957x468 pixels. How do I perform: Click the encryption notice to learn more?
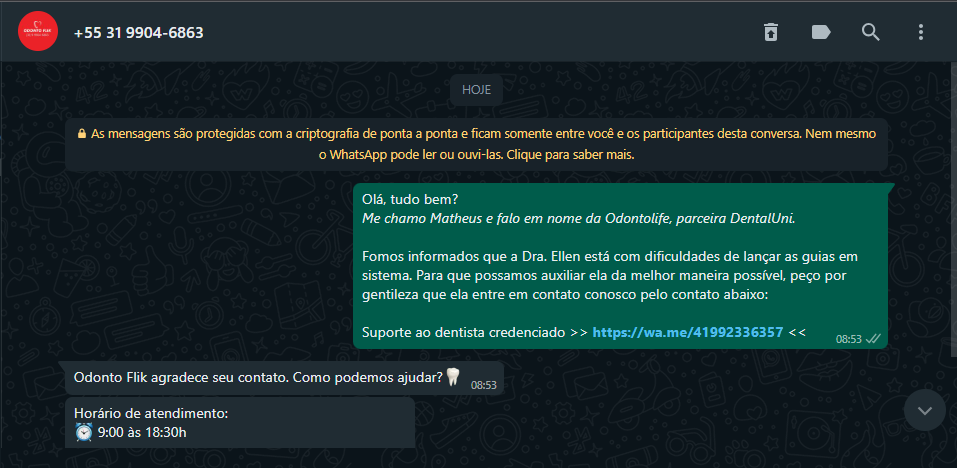click(477, 144)
